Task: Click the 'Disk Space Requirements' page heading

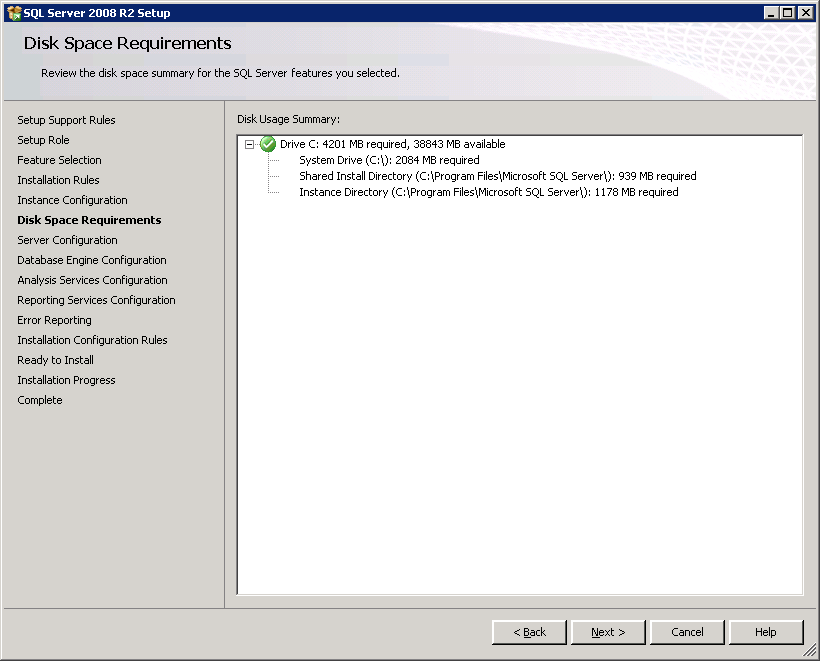Action: pos(128,43)
